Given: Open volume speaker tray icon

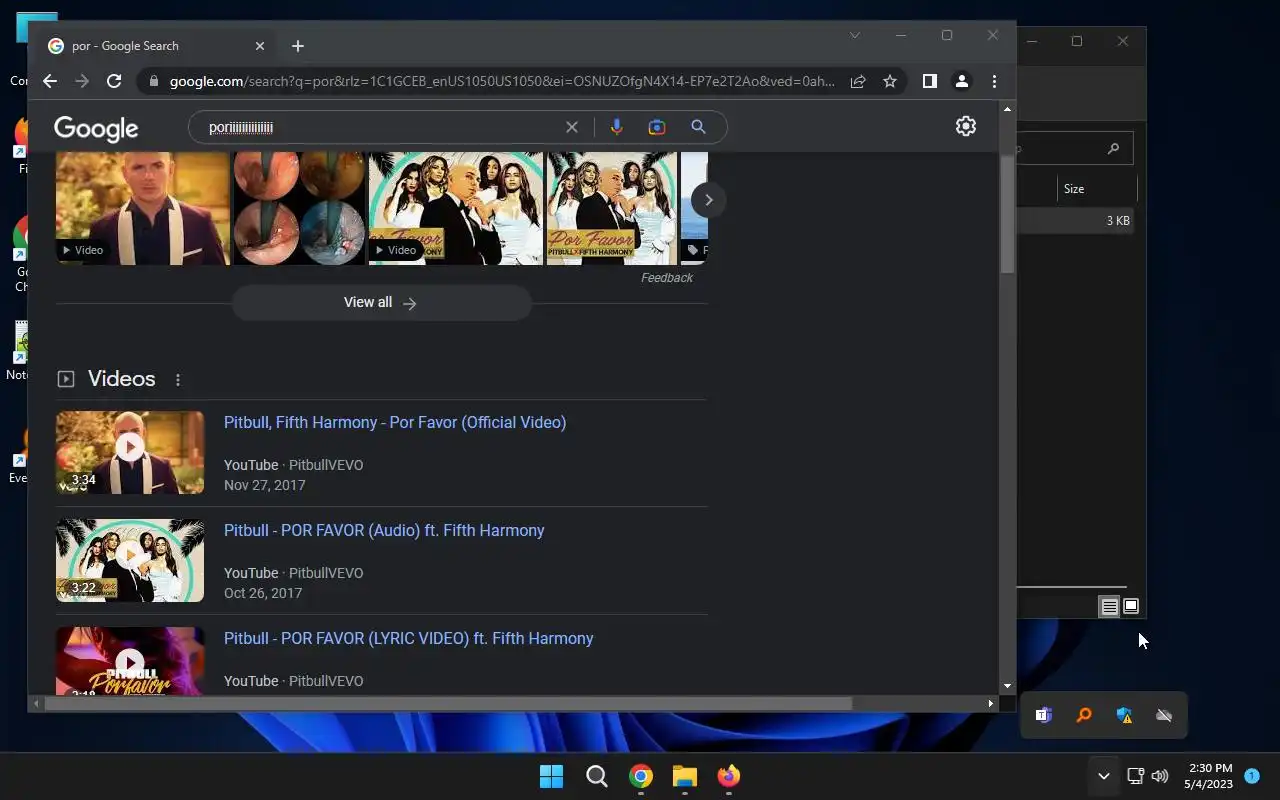Looking at the screenshot, I should 1160,776.
